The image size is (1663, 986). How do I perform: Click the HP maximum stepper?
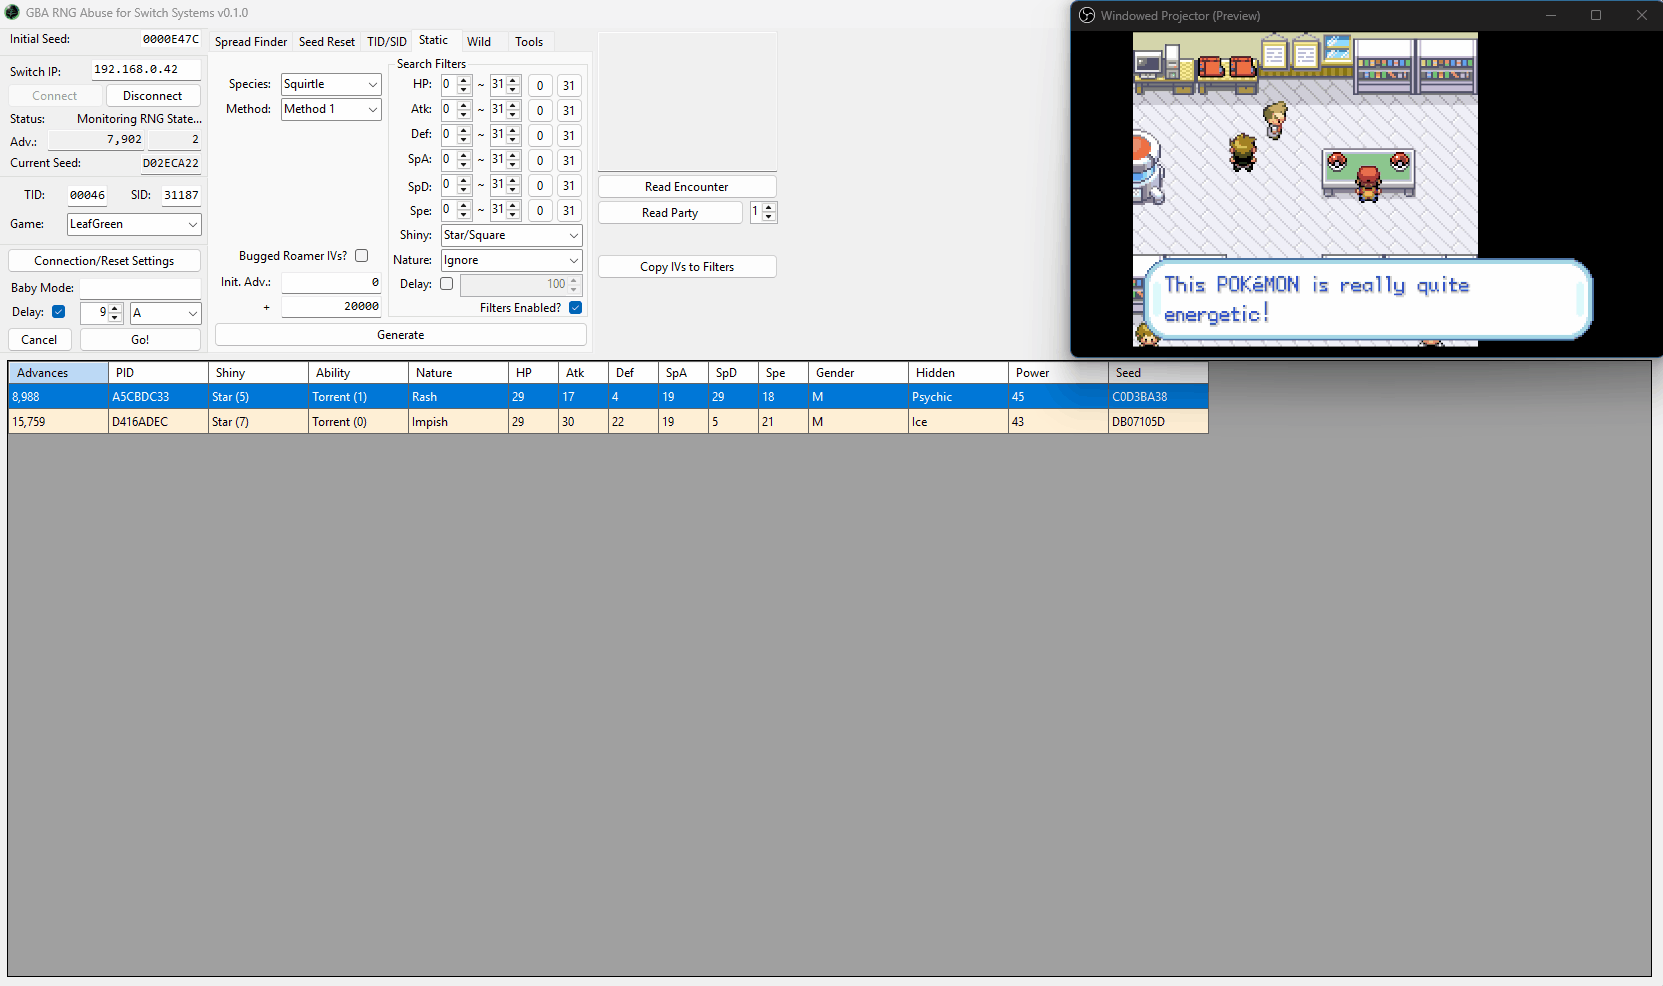coord(506,85)
